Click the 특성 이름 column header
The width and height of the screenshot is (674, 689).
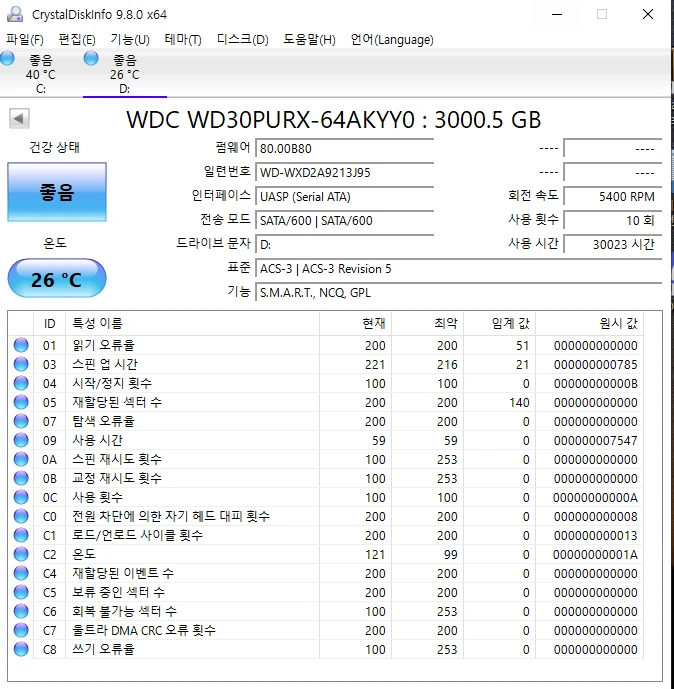pos(192,323)
